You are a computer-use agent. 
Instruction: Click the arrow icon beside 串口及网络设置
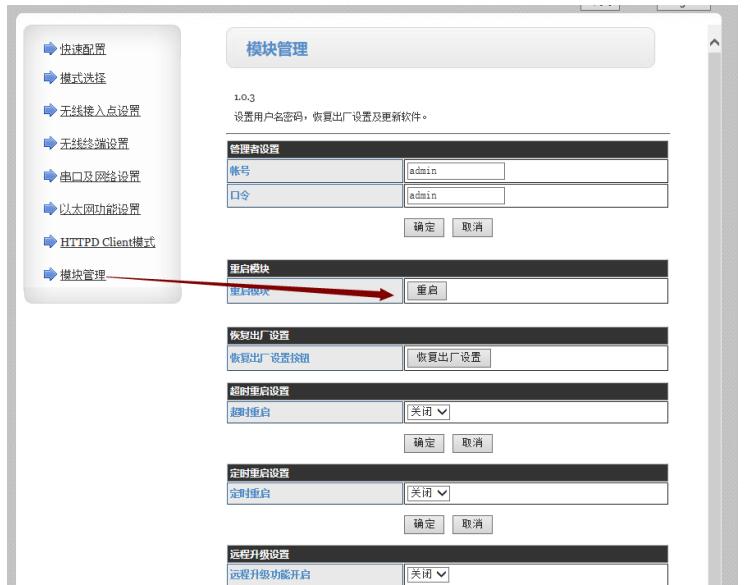click(50, 177)
